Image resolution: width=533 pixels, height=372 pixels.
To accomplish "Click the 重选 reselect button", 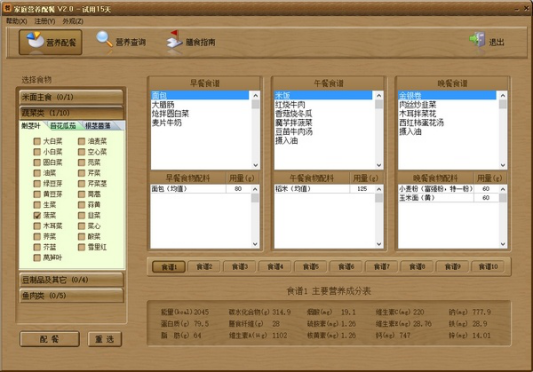I will [x=104, y=339].
